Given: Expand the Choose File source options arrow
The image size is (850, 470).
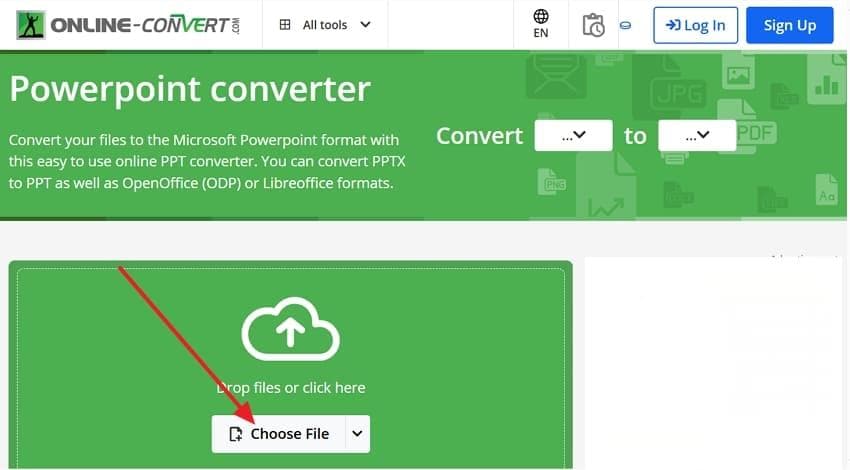Looking at the screenshot, I should 357,434.
